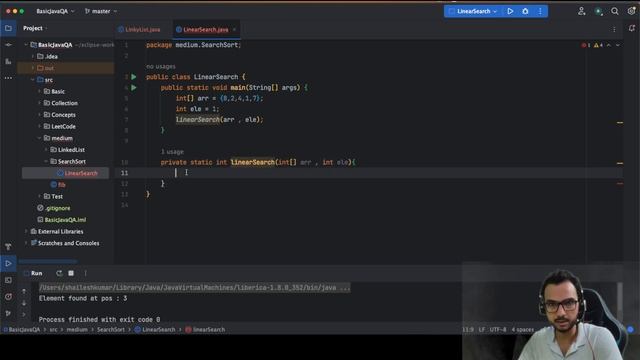Open the master branch dropdown

click(x=100, y=11)
